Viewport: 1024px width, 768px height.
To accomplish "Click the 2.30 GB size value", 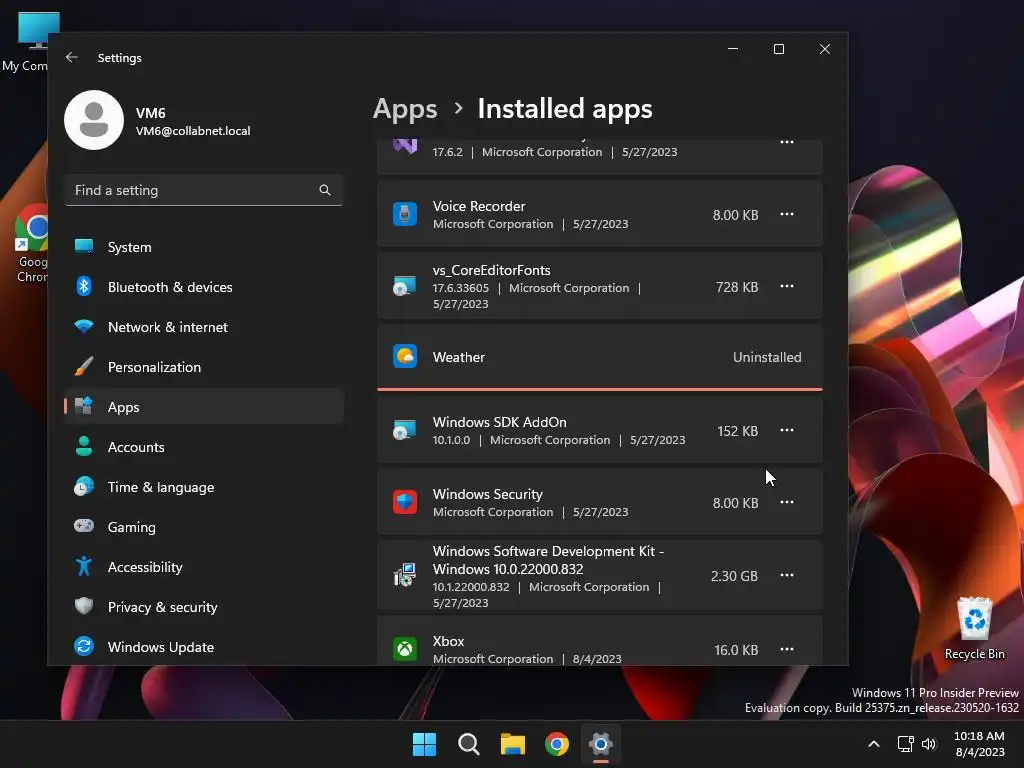I will point(735,576).
